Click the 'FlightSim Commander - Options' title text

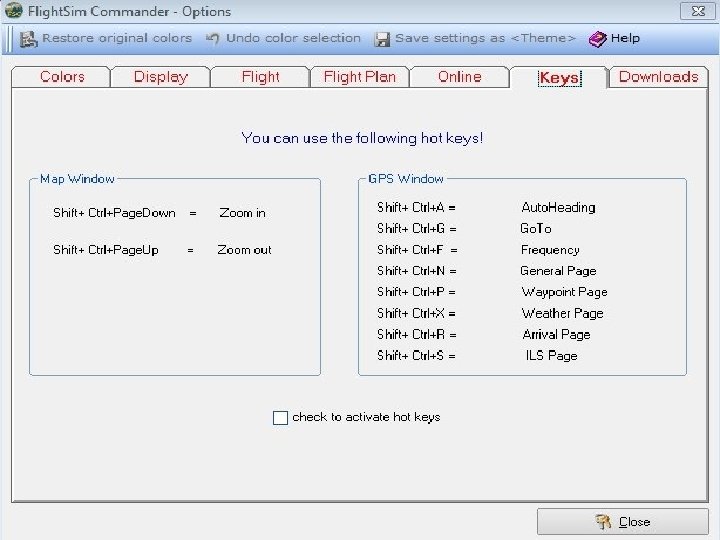(129, 11)
